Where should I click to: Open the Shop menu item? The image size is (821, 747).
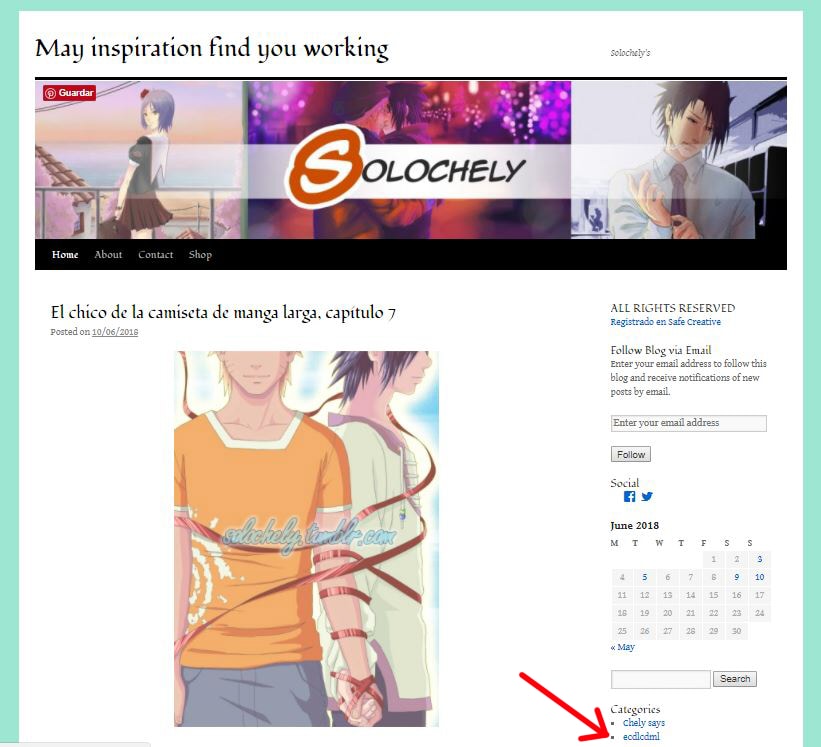point(200,255)
